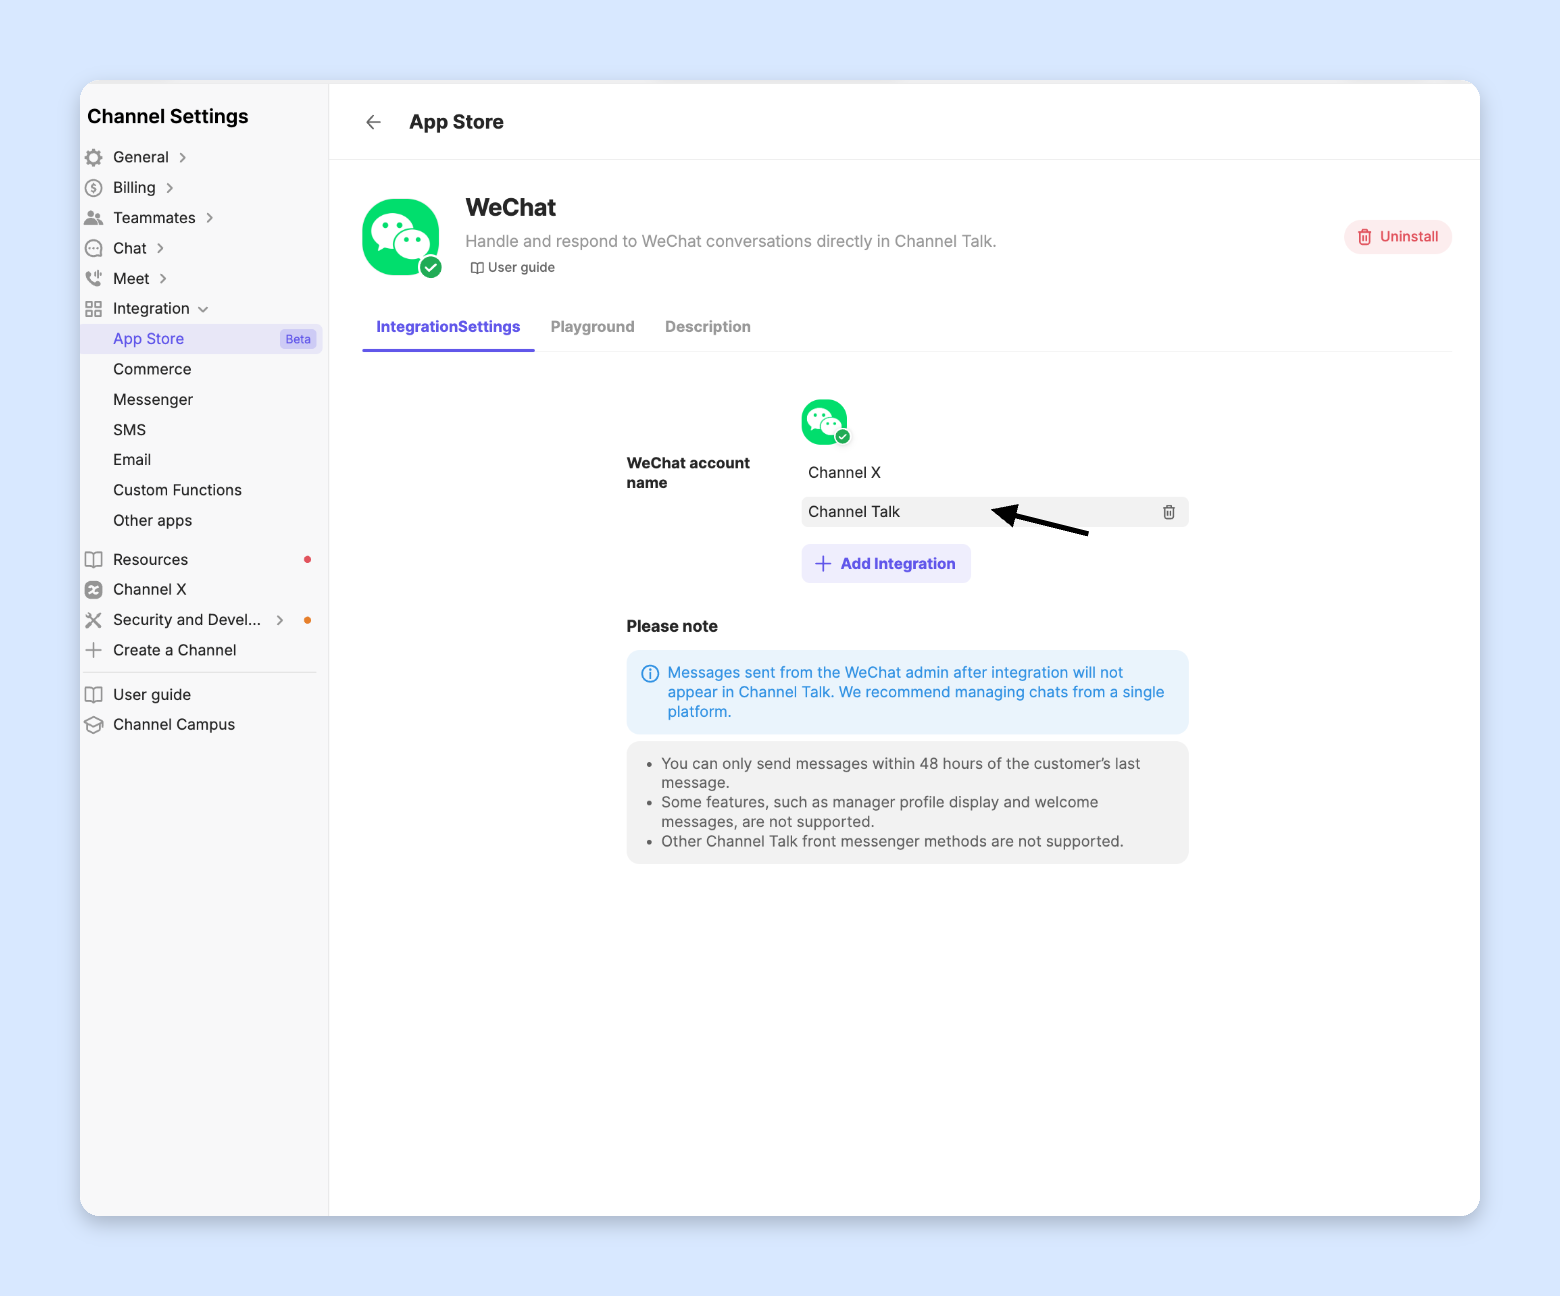Image resolution: width=1560 pixels, height=1296 pixels.
Task: Click the Chat bubble icon in sidebar
Action: tap(94, 248)
